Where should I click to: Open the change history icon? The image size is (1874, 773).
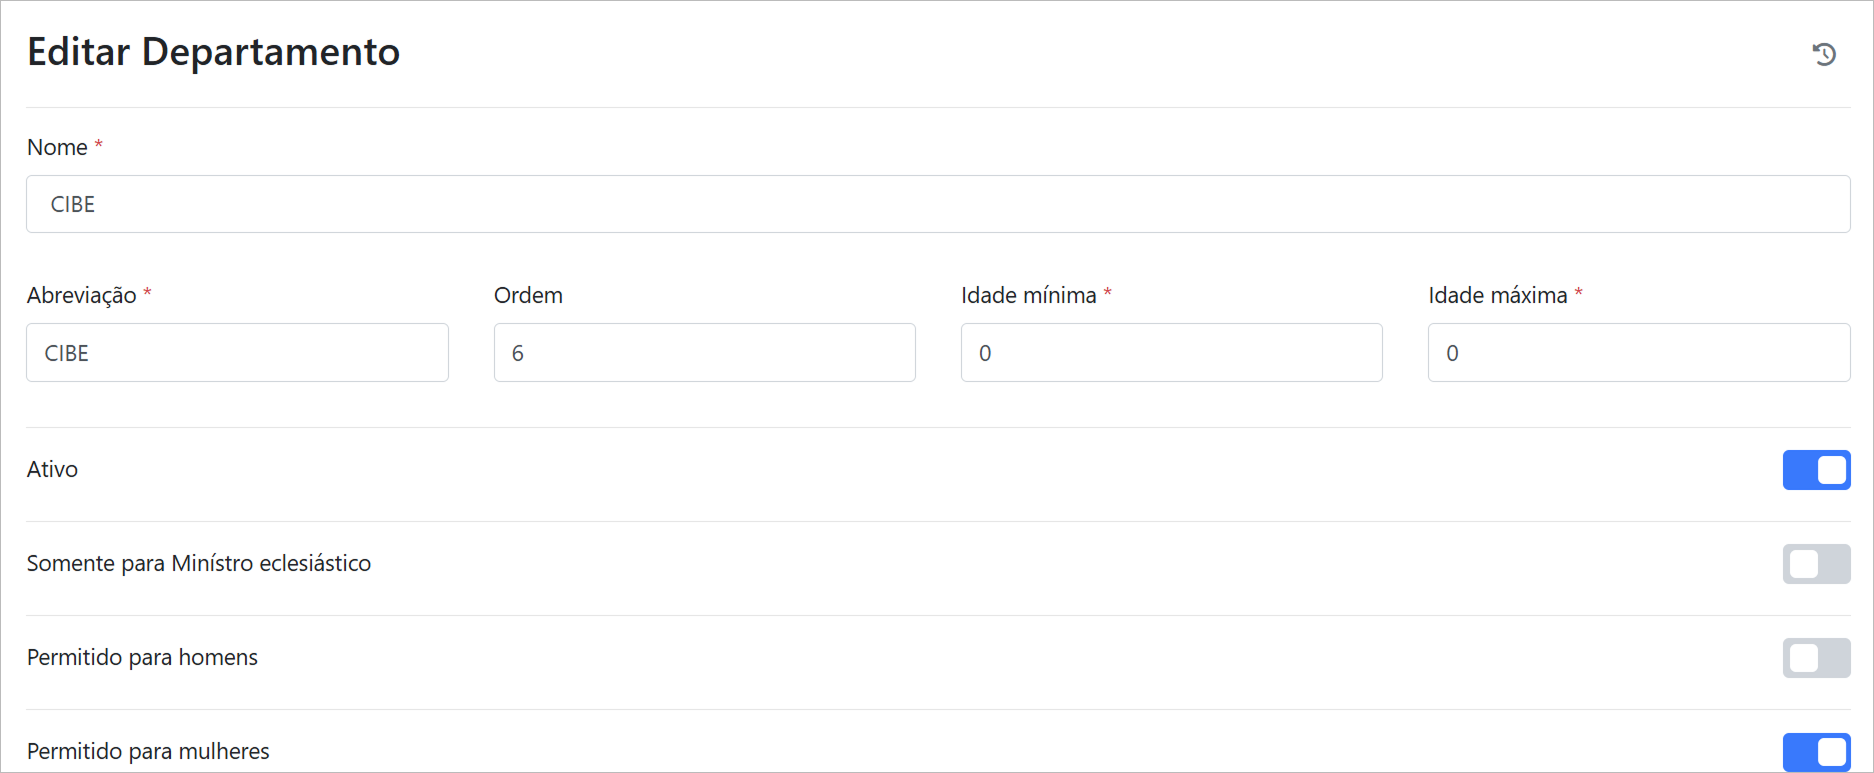[1824, 54]
